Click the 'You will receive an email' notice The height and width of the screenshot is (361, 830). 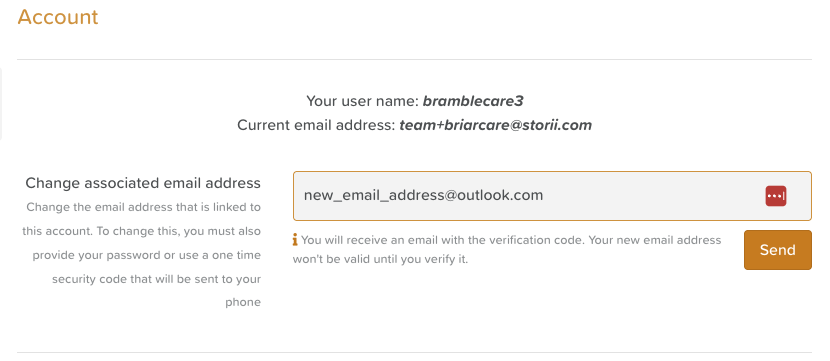tap(511, 240)
